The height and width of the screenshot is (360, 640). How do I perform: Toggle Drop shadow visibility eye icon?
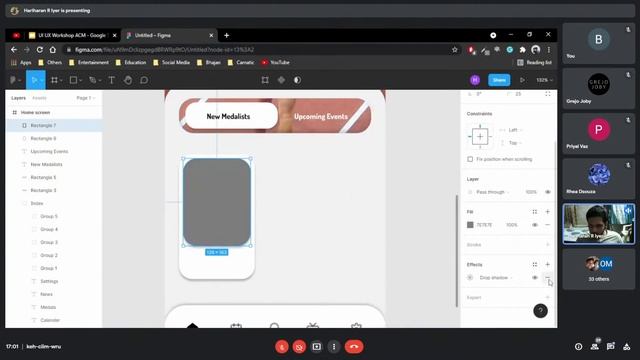[535, 278]
